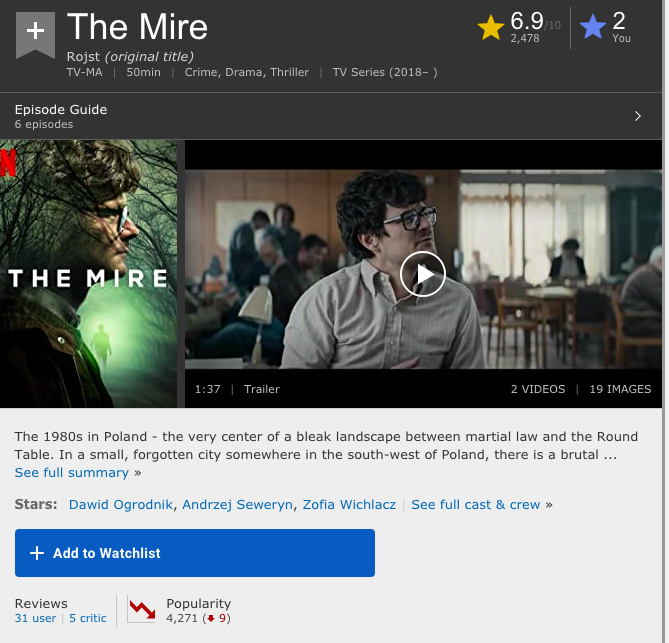Click the gold IMDb rating star

[x=491, y=27]
